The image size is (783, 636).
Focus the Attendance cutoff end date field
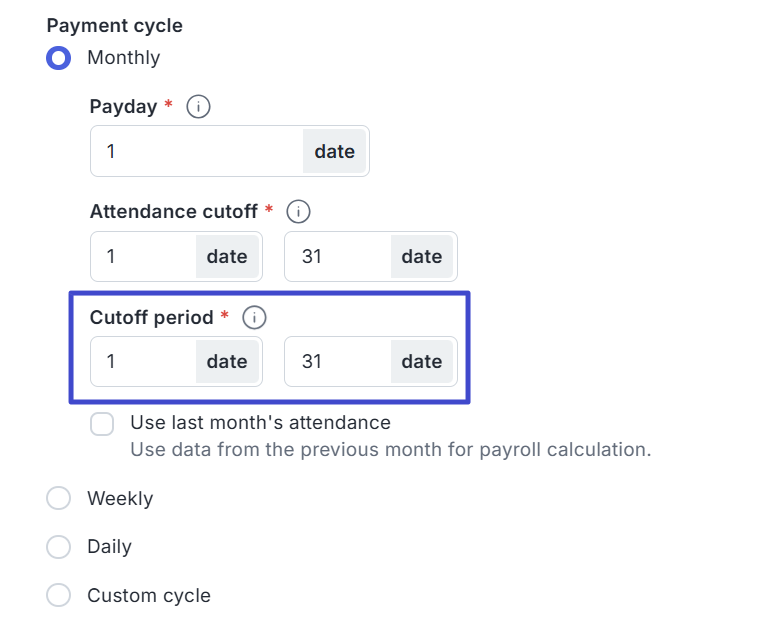(x=337, y=257)
